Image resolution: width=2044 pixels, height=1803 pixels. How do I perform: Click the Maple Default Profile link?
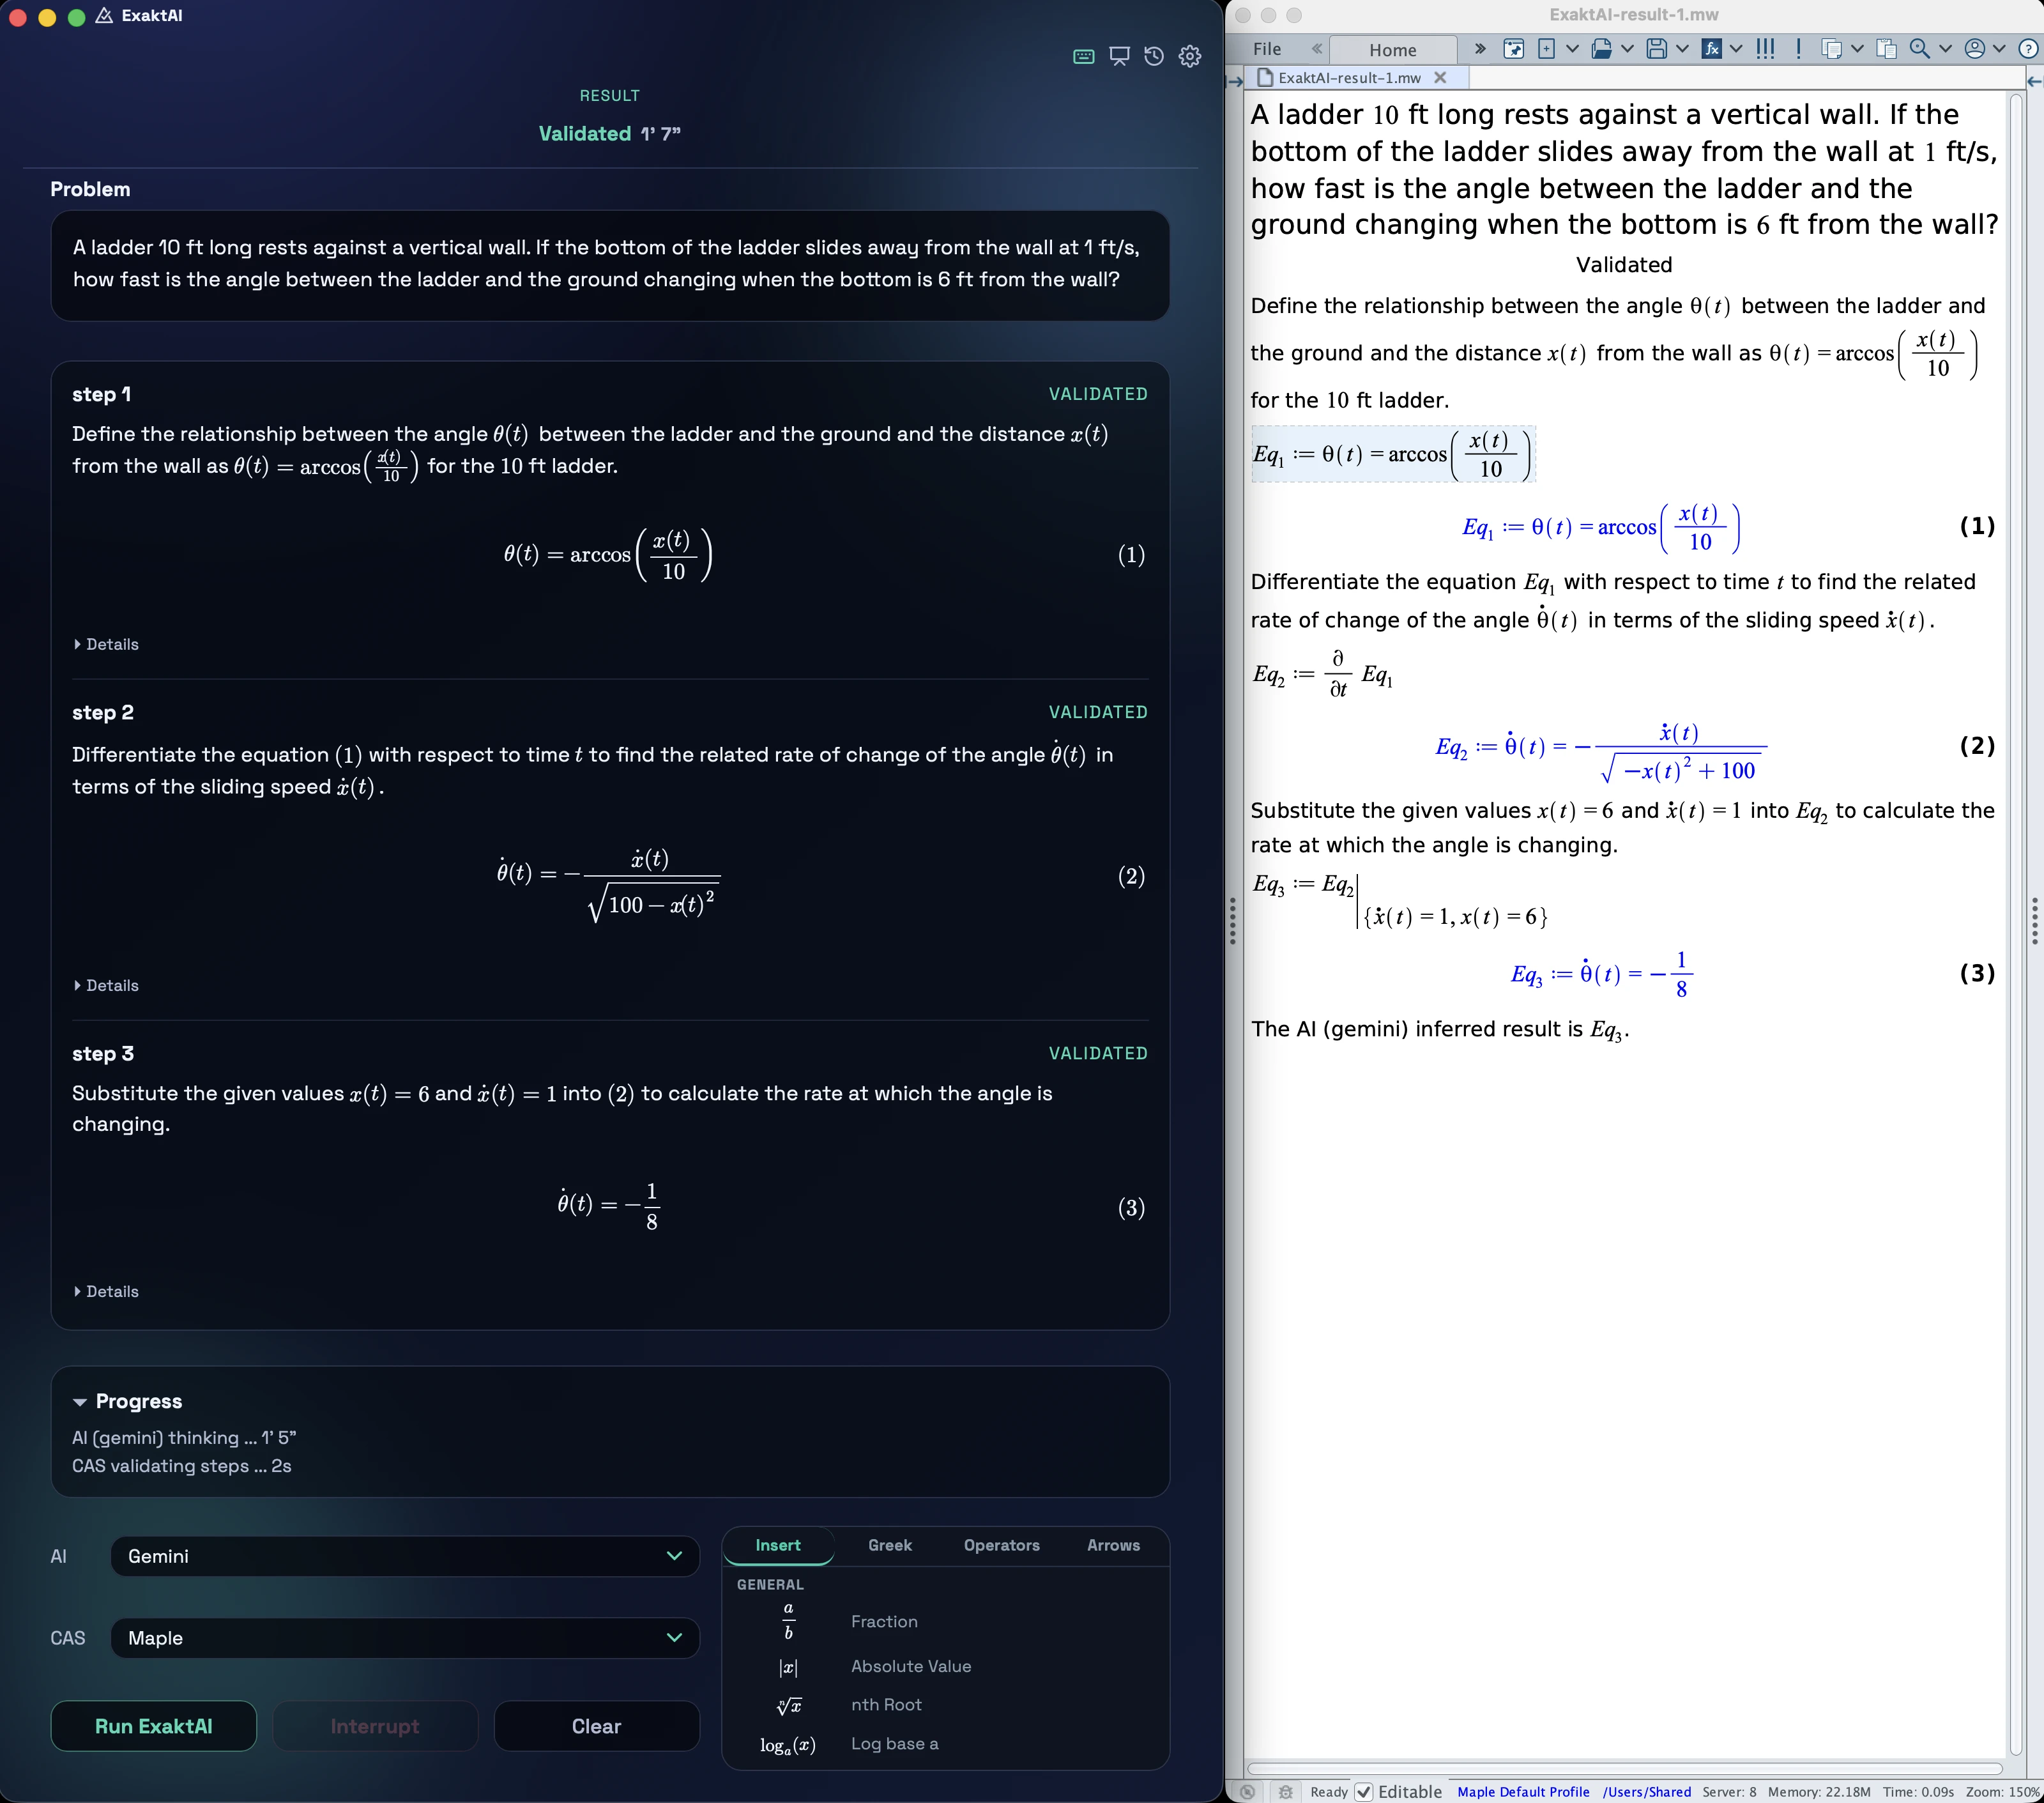pyautogui.click(x=1524, y=1792)
